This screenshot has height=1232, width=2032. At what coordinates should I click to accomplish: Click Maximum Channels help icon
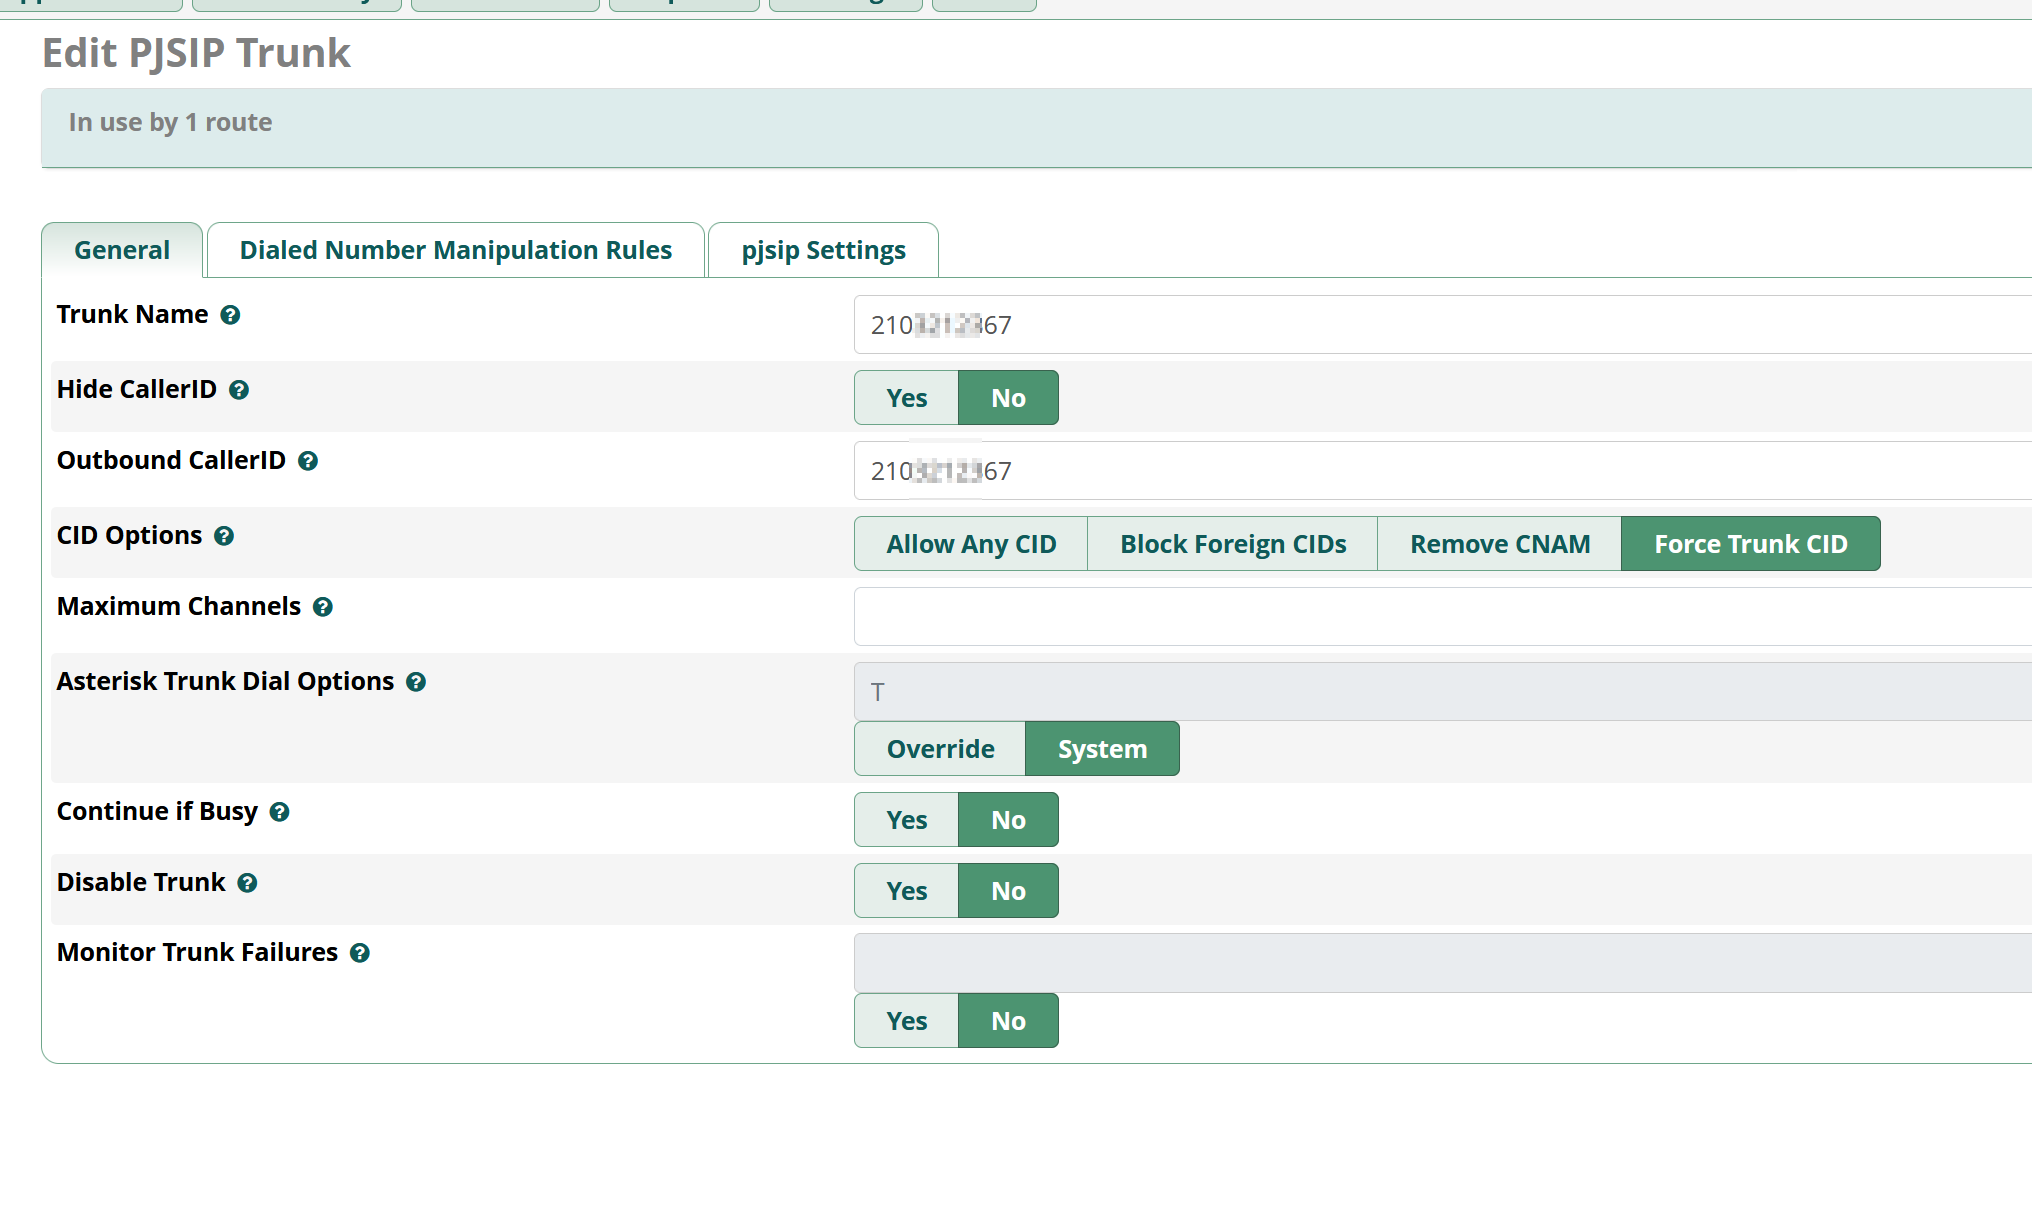pos(322,607)
